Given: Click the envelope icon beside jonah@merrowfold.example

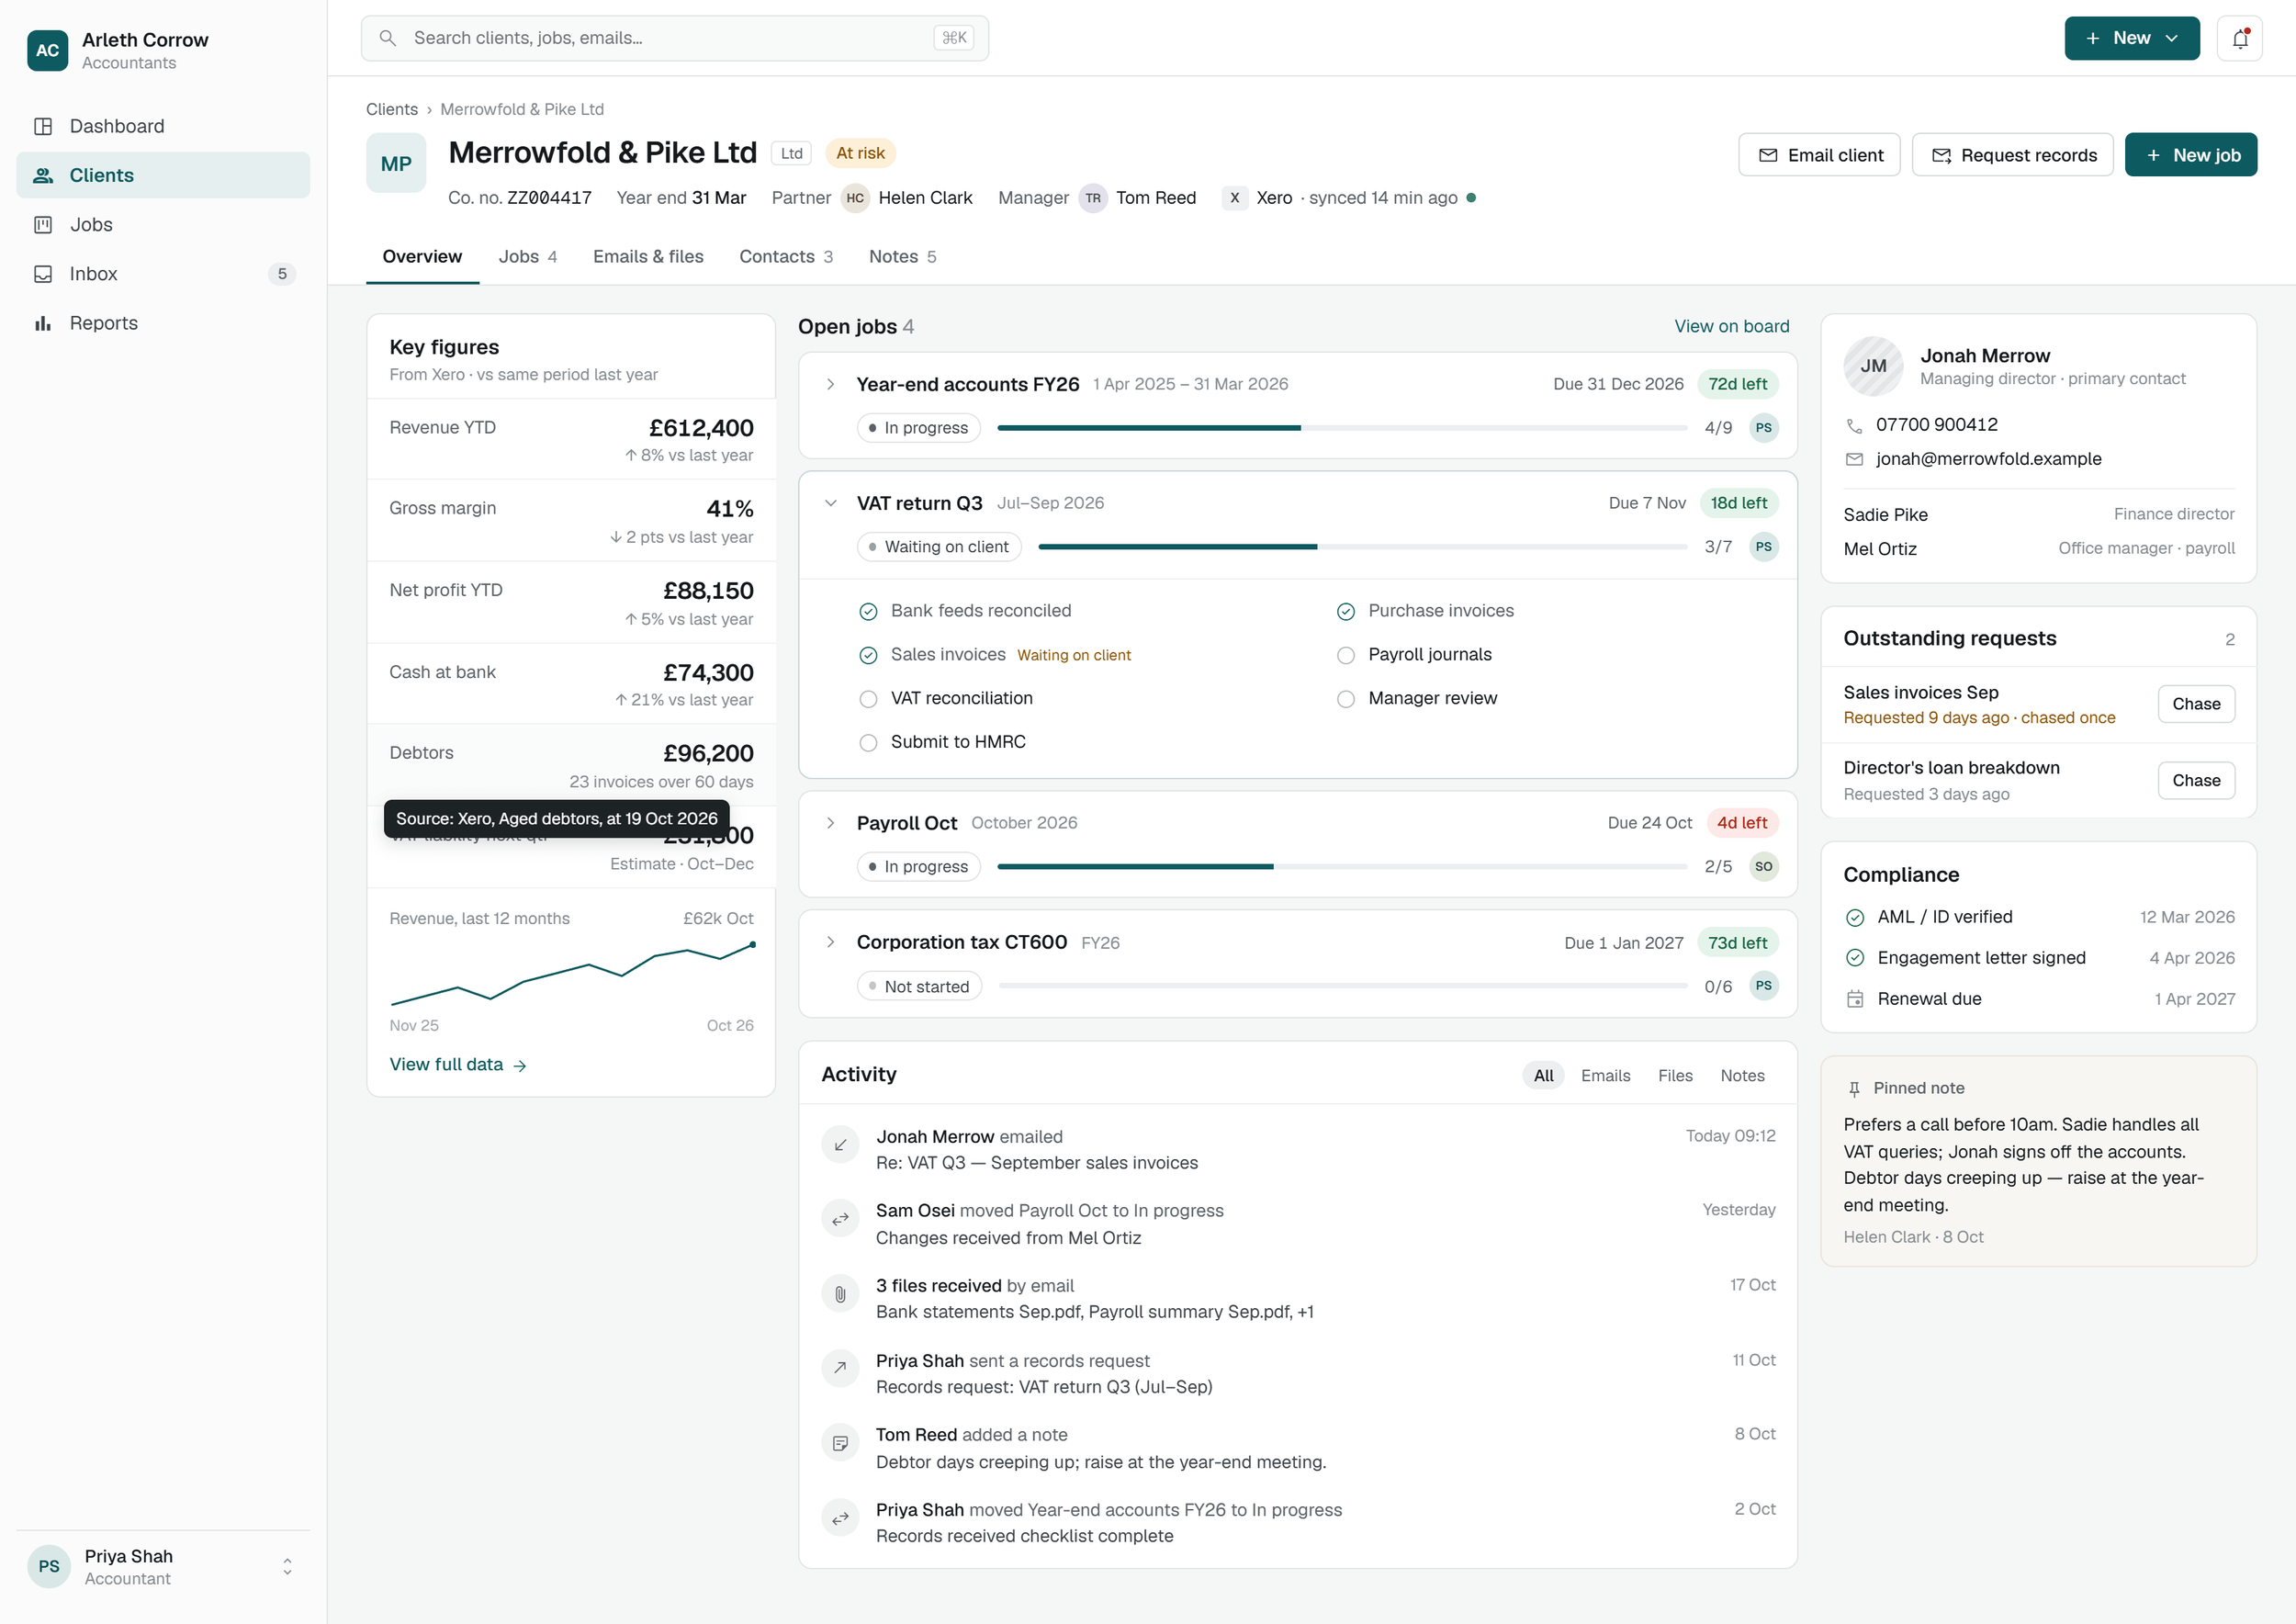Looking at the screenshot, I should [x=1854, y=460].
